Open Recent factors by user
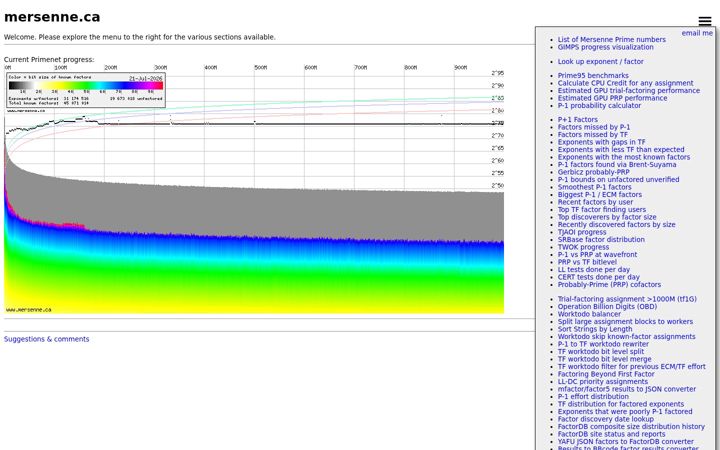 tap(596, 202)
